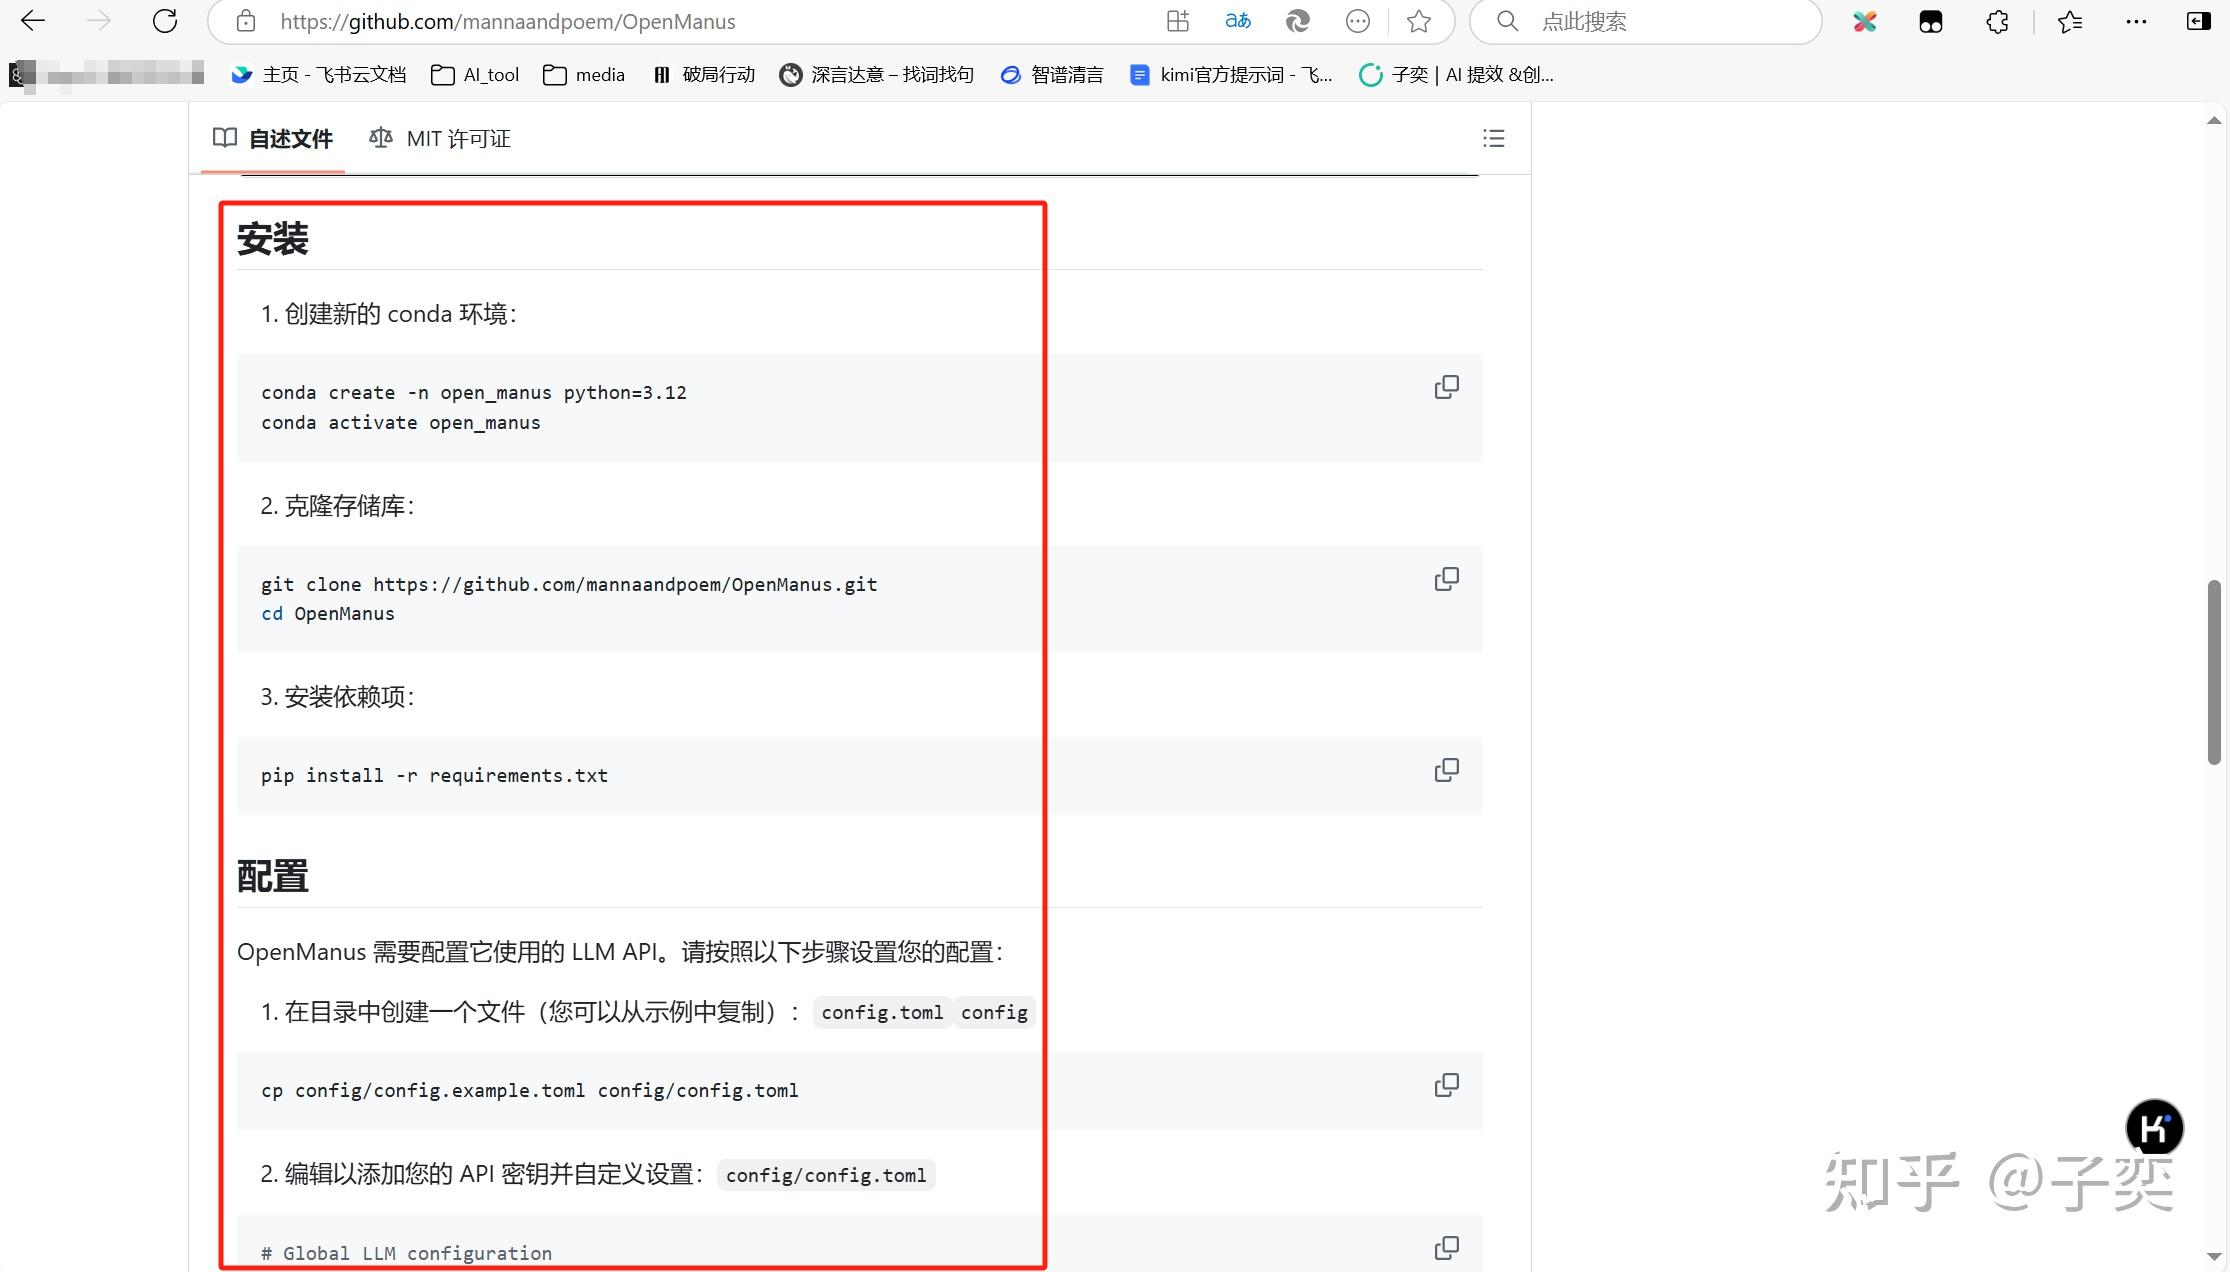Screen dimensions: 2230x1272
Task: Toggle the favorites star for this page
Action: [x=1417, y=21]
